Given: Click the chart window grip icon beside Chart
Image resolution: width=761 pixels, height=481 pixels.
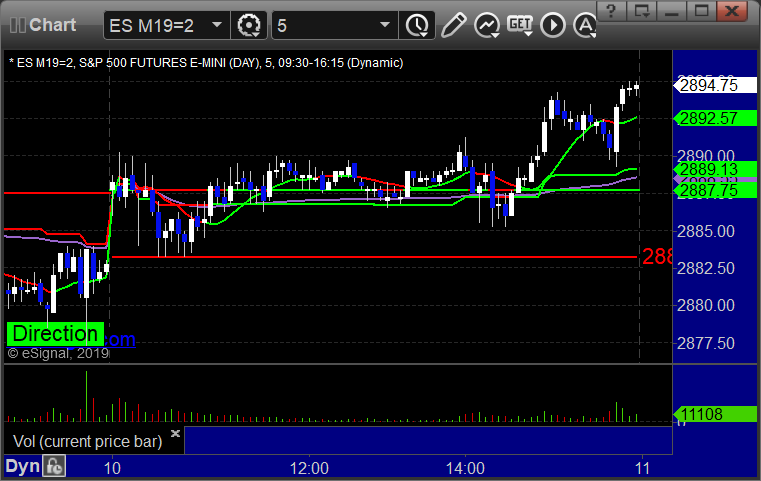Looking at the screenshot, I should [x=17, y=25].
